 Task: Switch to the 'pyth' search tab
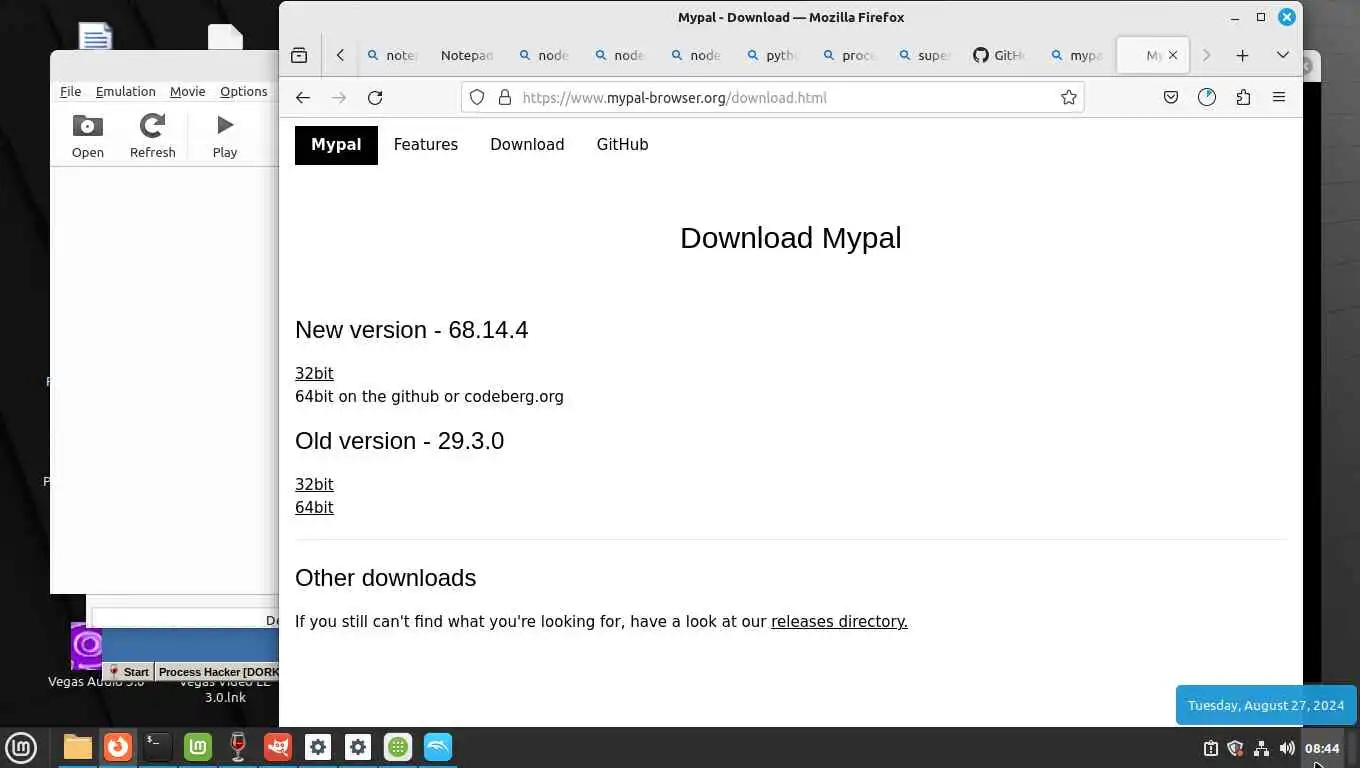point(771,56)
